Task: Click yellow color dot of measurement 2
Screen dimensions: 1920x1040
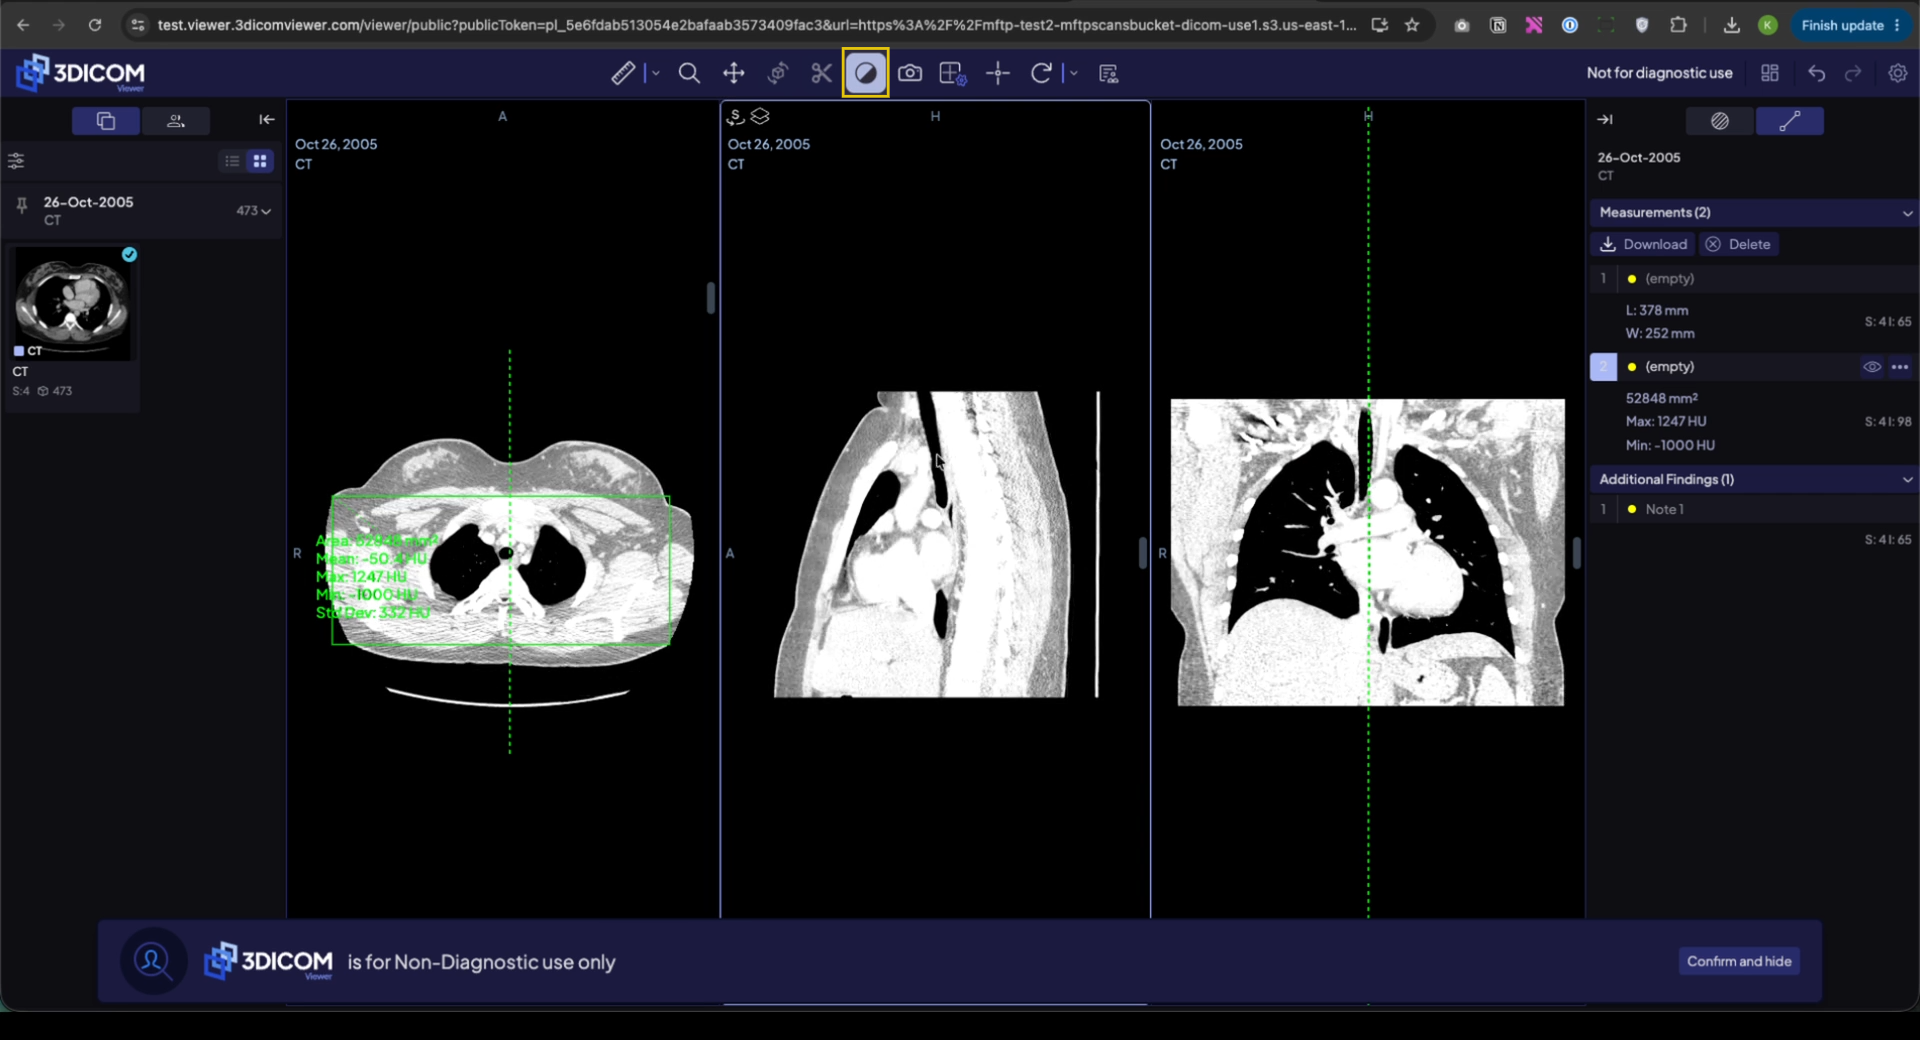Action: coord(1632,367)
